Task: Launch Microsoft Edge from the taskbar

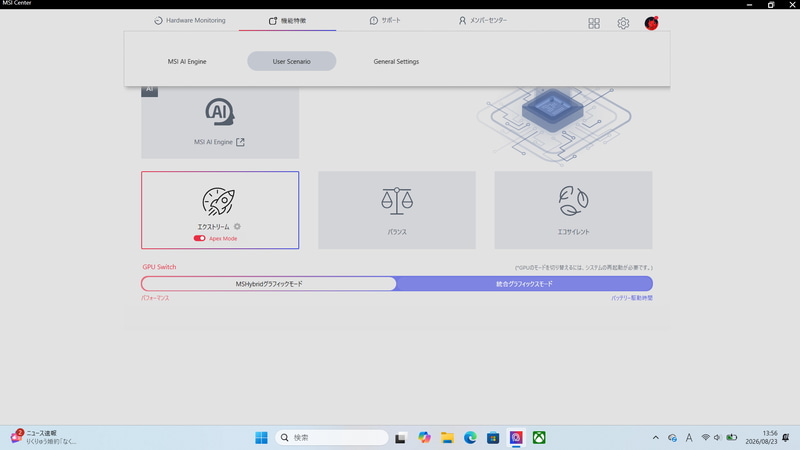Action: [470, 438]
